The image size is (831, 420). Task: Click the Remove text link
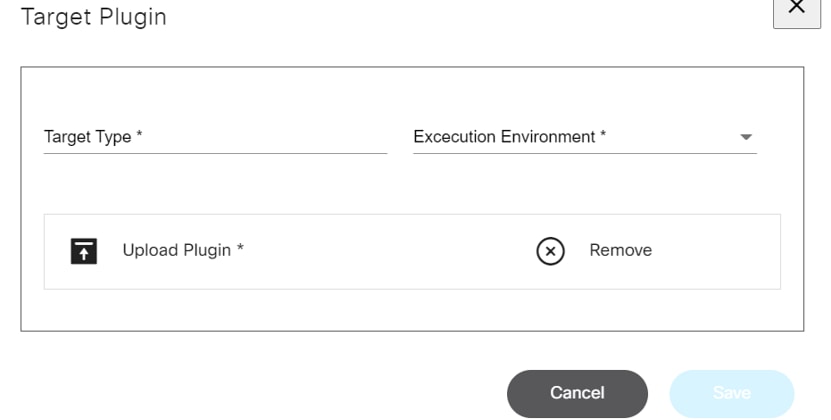tap(620, 250)
